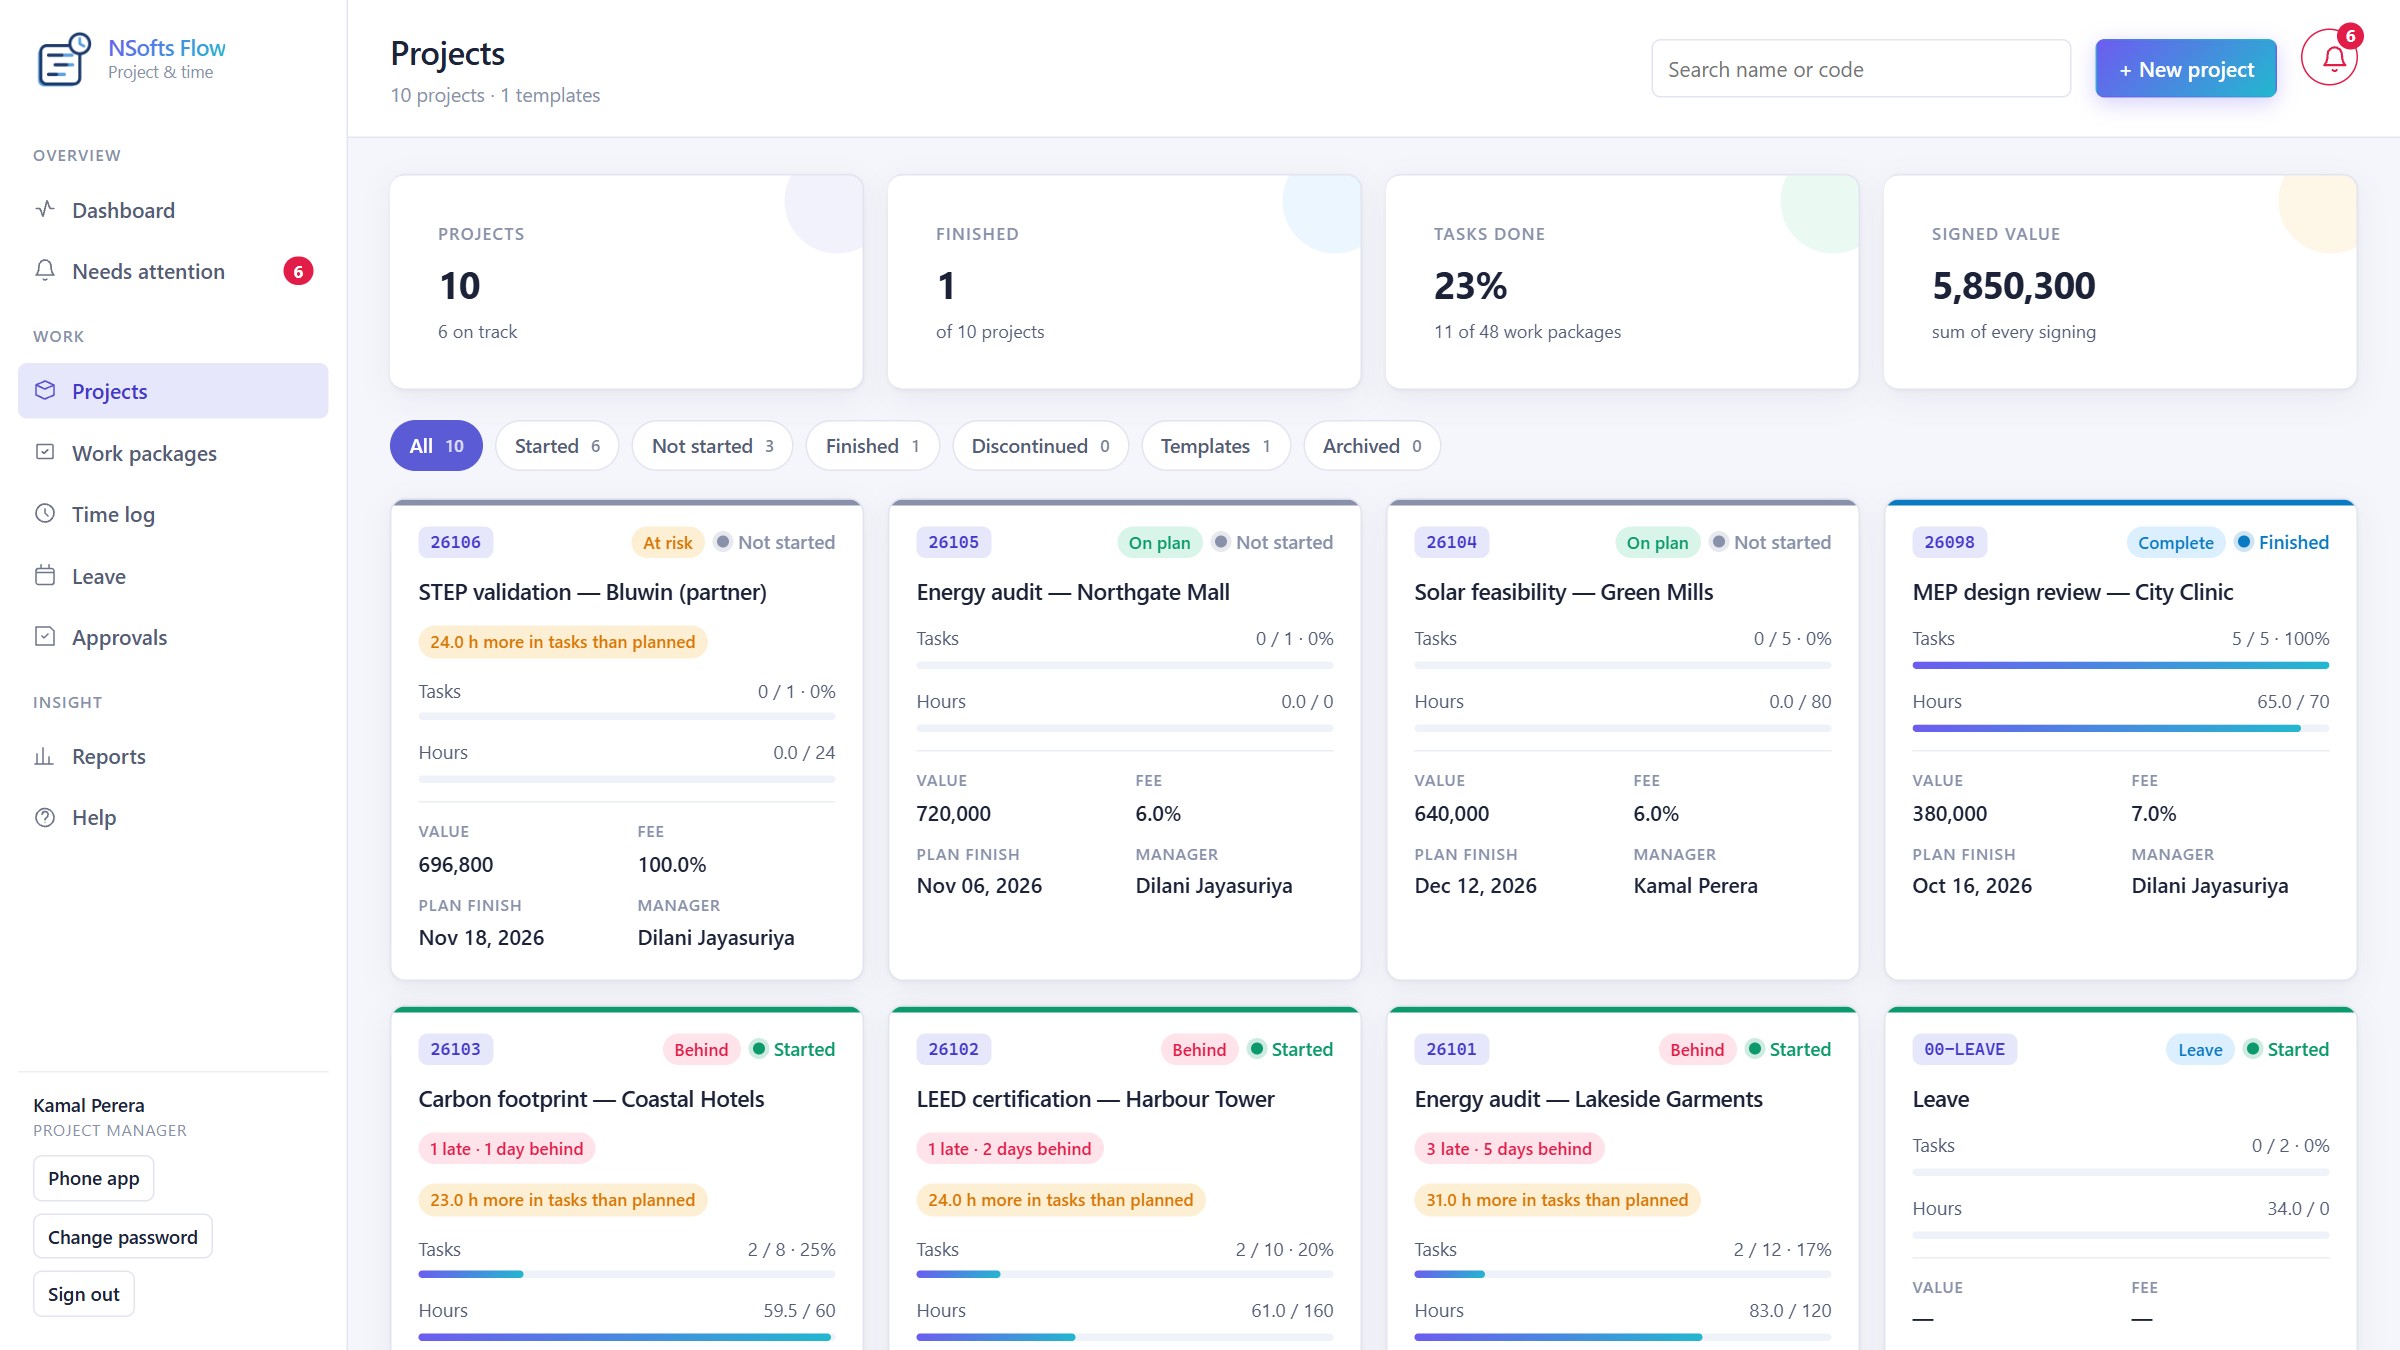Click the 00-LEAVE project code
2400x1350 pixels.
(x=1964, y=1049)
